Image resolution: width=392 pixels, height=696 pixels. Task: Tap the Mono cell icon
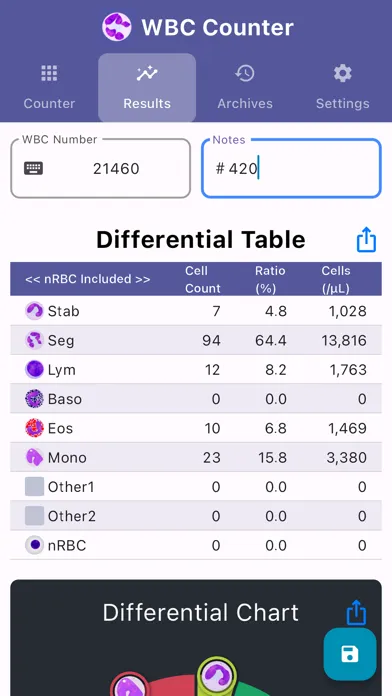(x=34, y=457)
